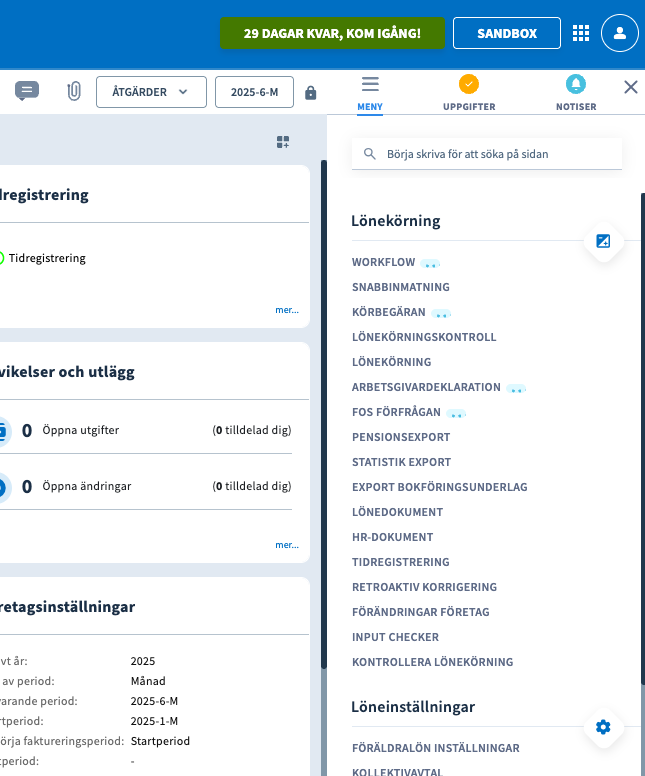Click the paperclip attachments icon
The width and height of the screenshot is (645, 776).
click(73, 92)
